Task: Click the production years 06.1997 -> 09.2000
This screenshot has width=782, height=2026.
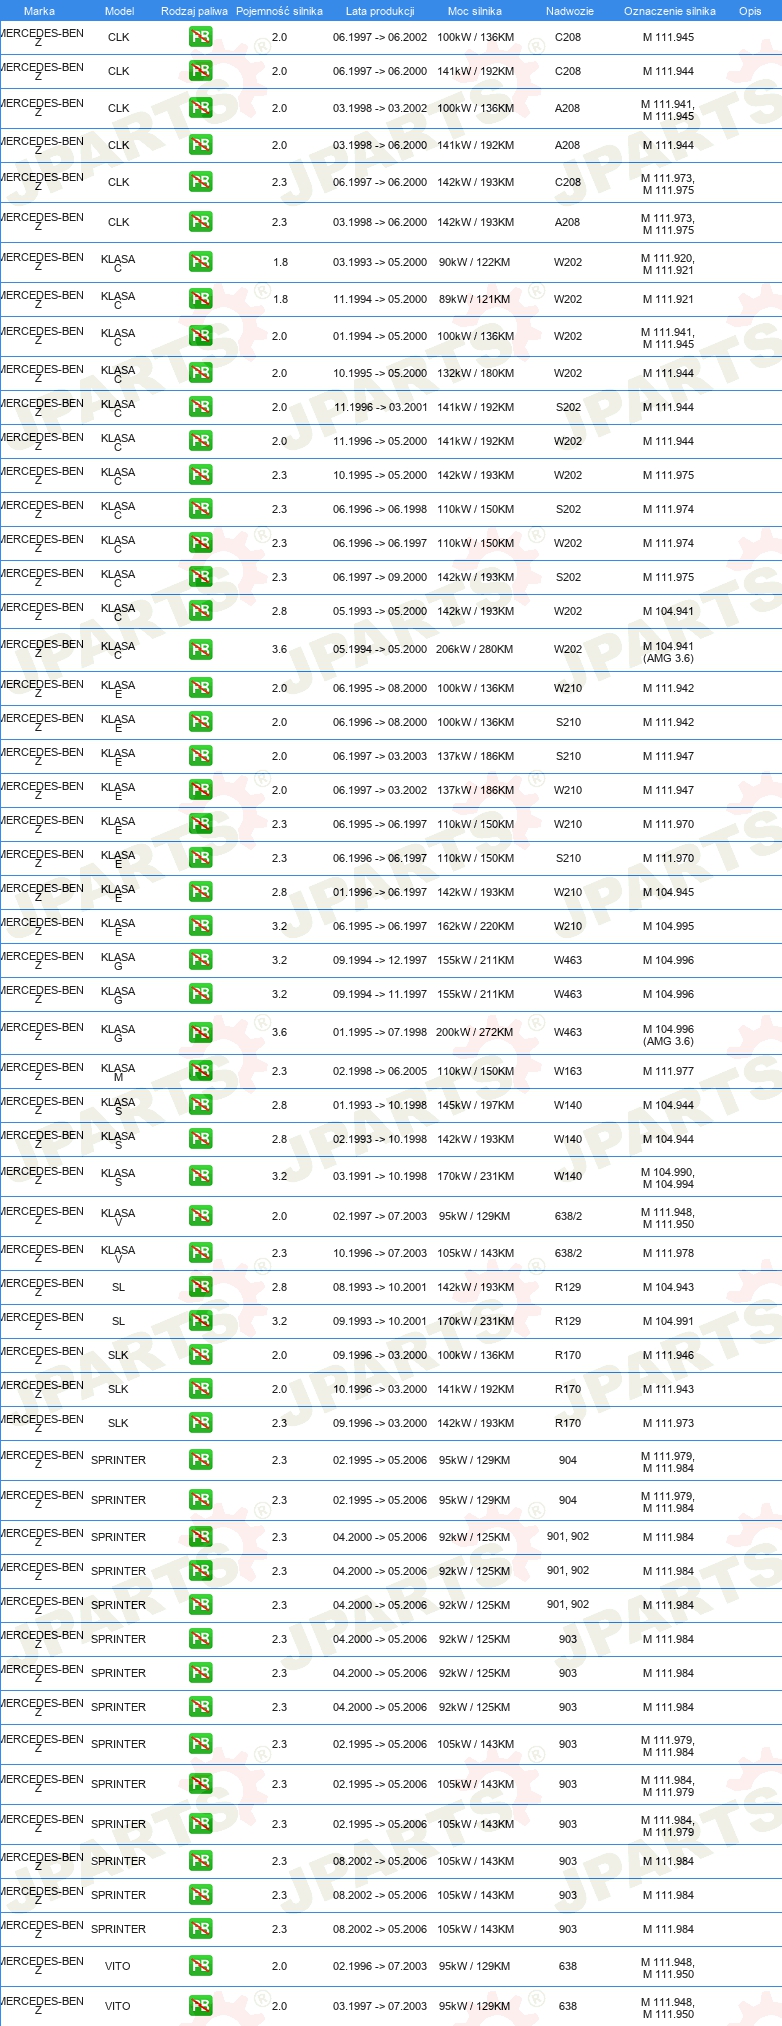Action: coord(380,577)
